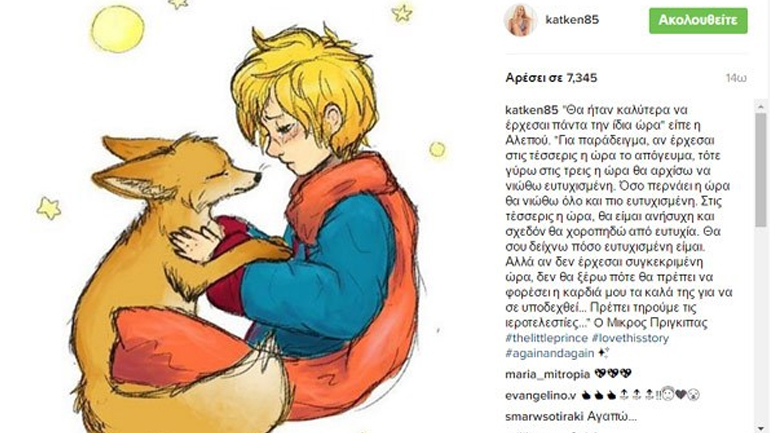Image resolution: width=770 pixels, height=433 pixels.
Task: Click the Little Prince illustration image
Action: pos(246,216)
